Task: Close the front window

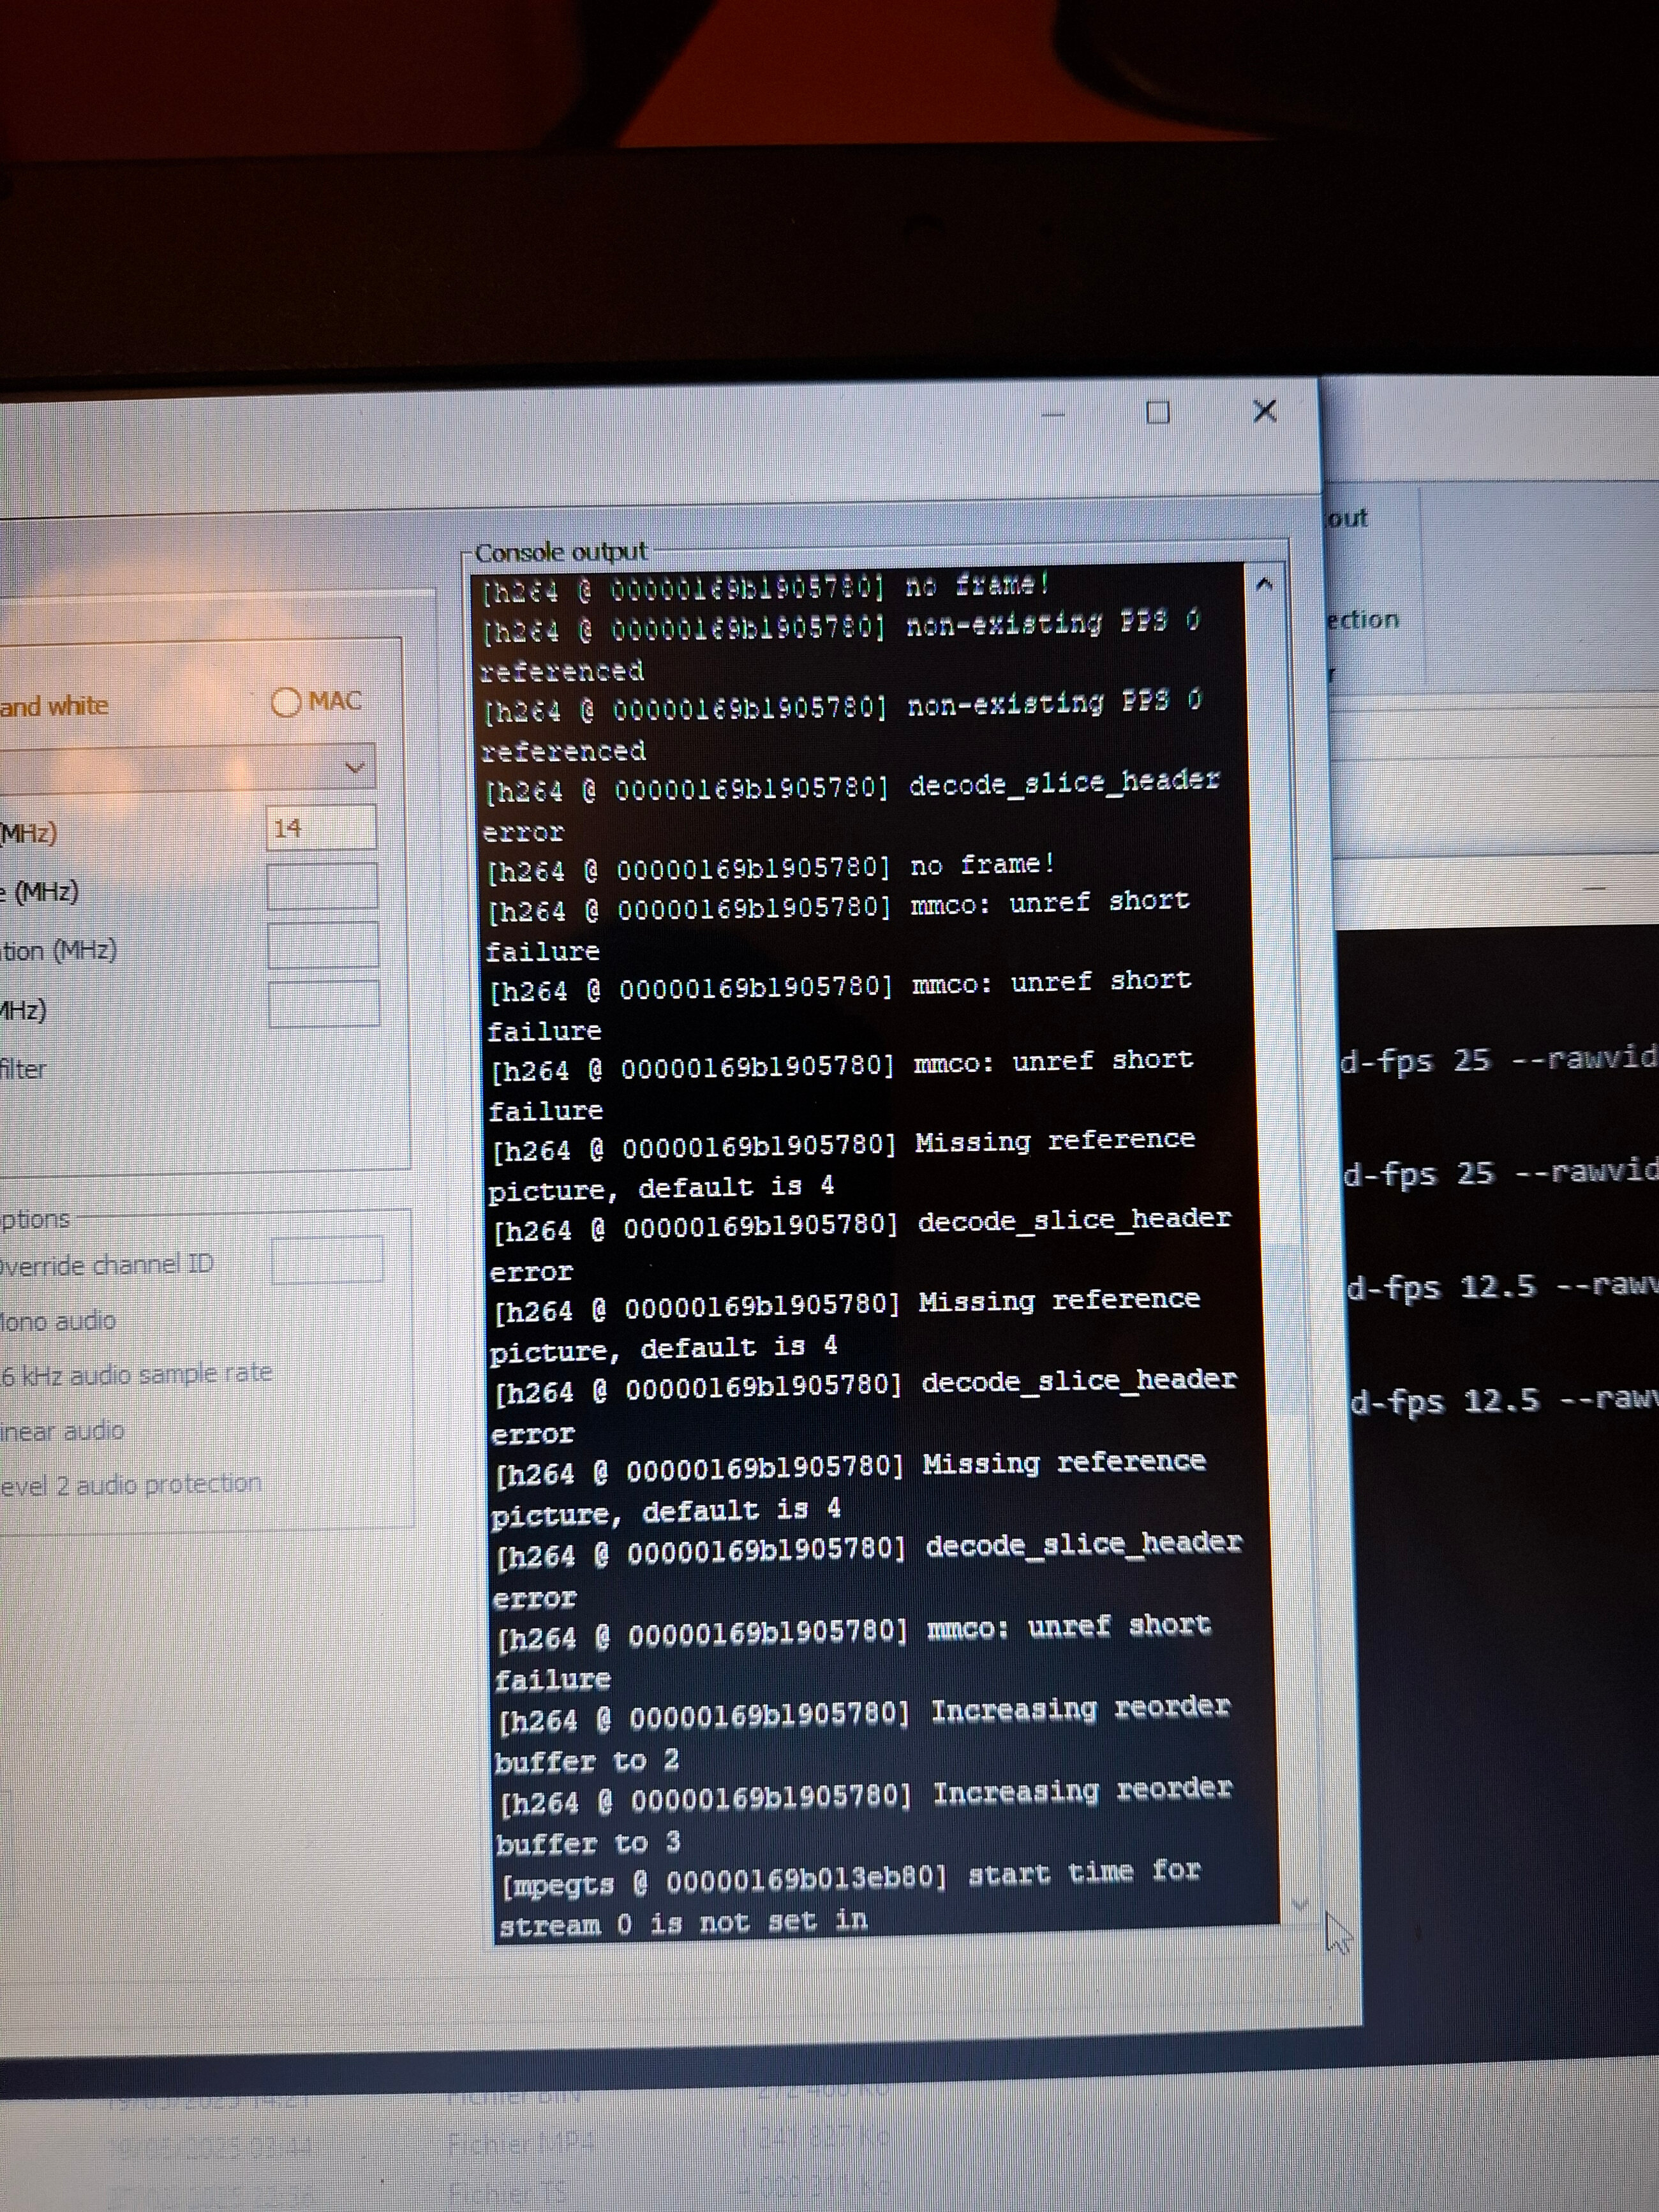Action: pyautogui.click(x=1264, y=410)
